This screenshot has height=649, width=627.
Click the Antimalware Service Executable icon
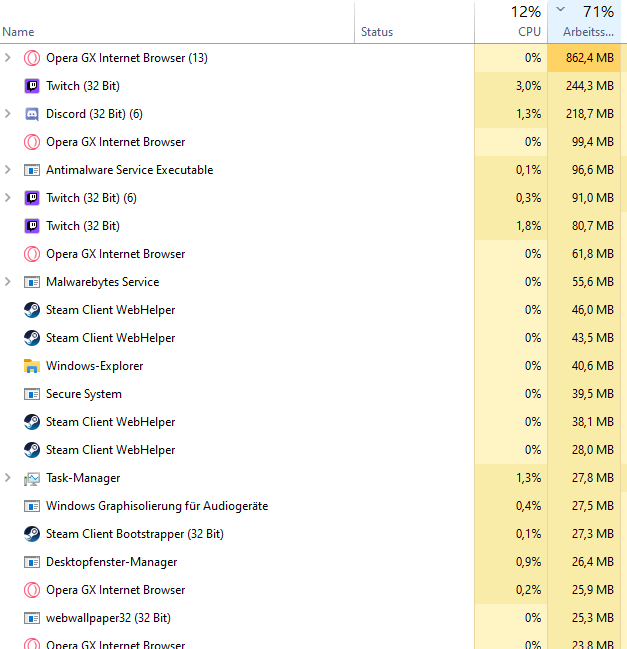point(32,170)
